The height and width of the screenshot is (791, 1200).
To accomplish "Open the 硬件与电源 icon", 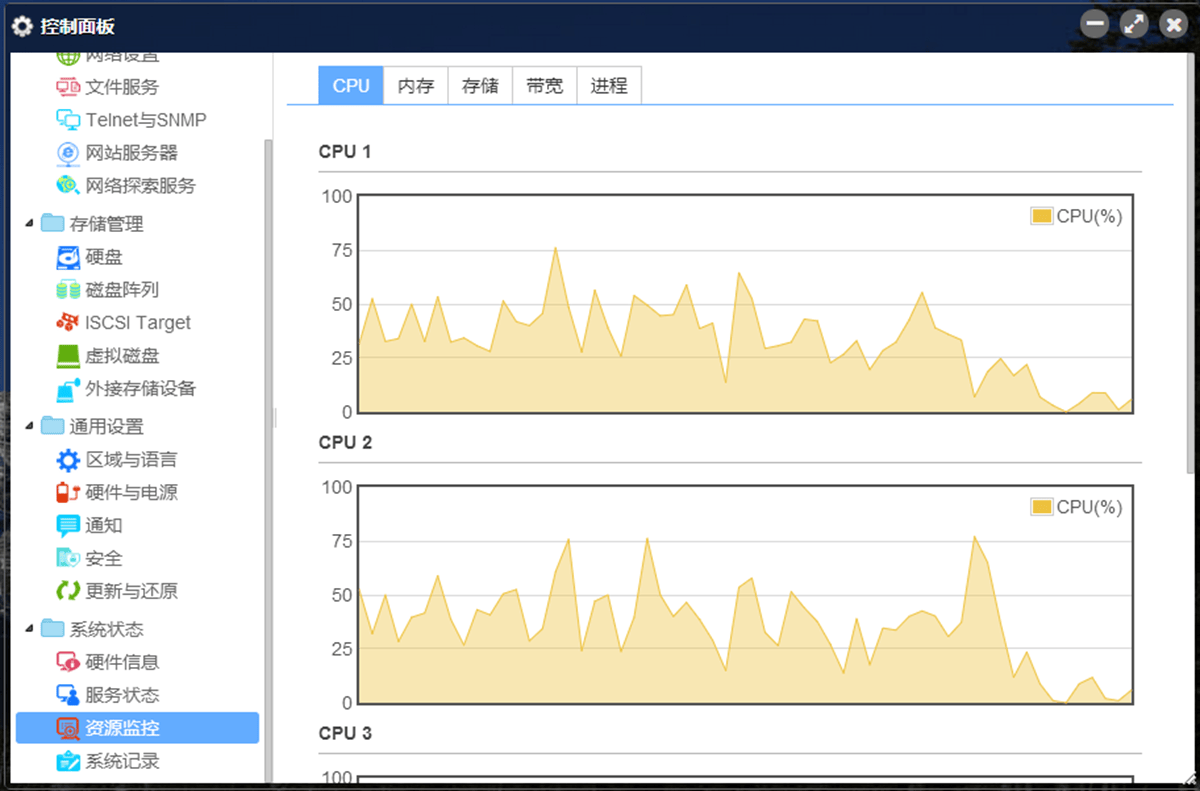I will click(68, 493).
